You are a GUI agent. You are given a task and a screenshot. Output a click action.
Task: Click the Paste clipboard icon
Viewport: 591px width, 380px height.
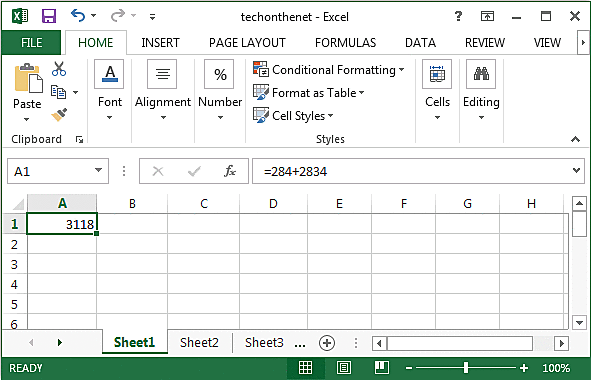(28, 78)
